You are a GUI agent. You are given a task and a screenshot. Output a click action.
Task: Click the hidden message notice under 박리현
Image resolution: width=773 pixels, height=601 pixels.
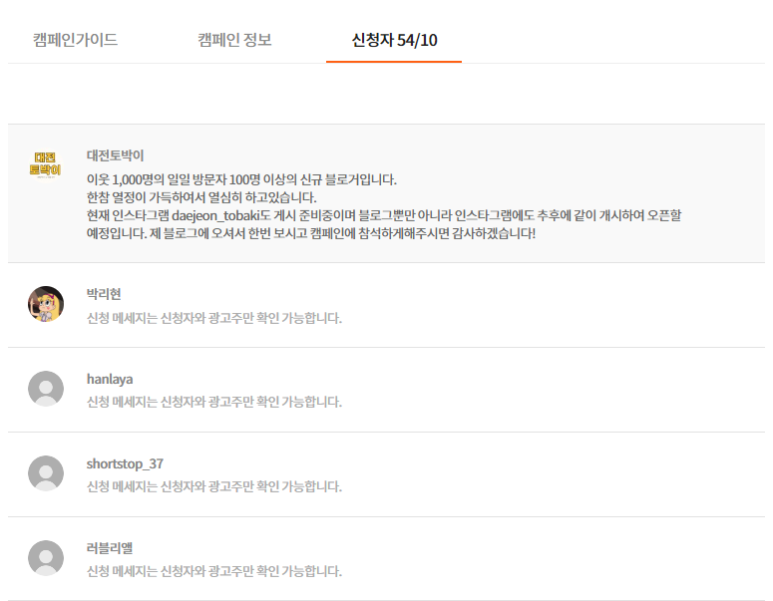(214, 318)
